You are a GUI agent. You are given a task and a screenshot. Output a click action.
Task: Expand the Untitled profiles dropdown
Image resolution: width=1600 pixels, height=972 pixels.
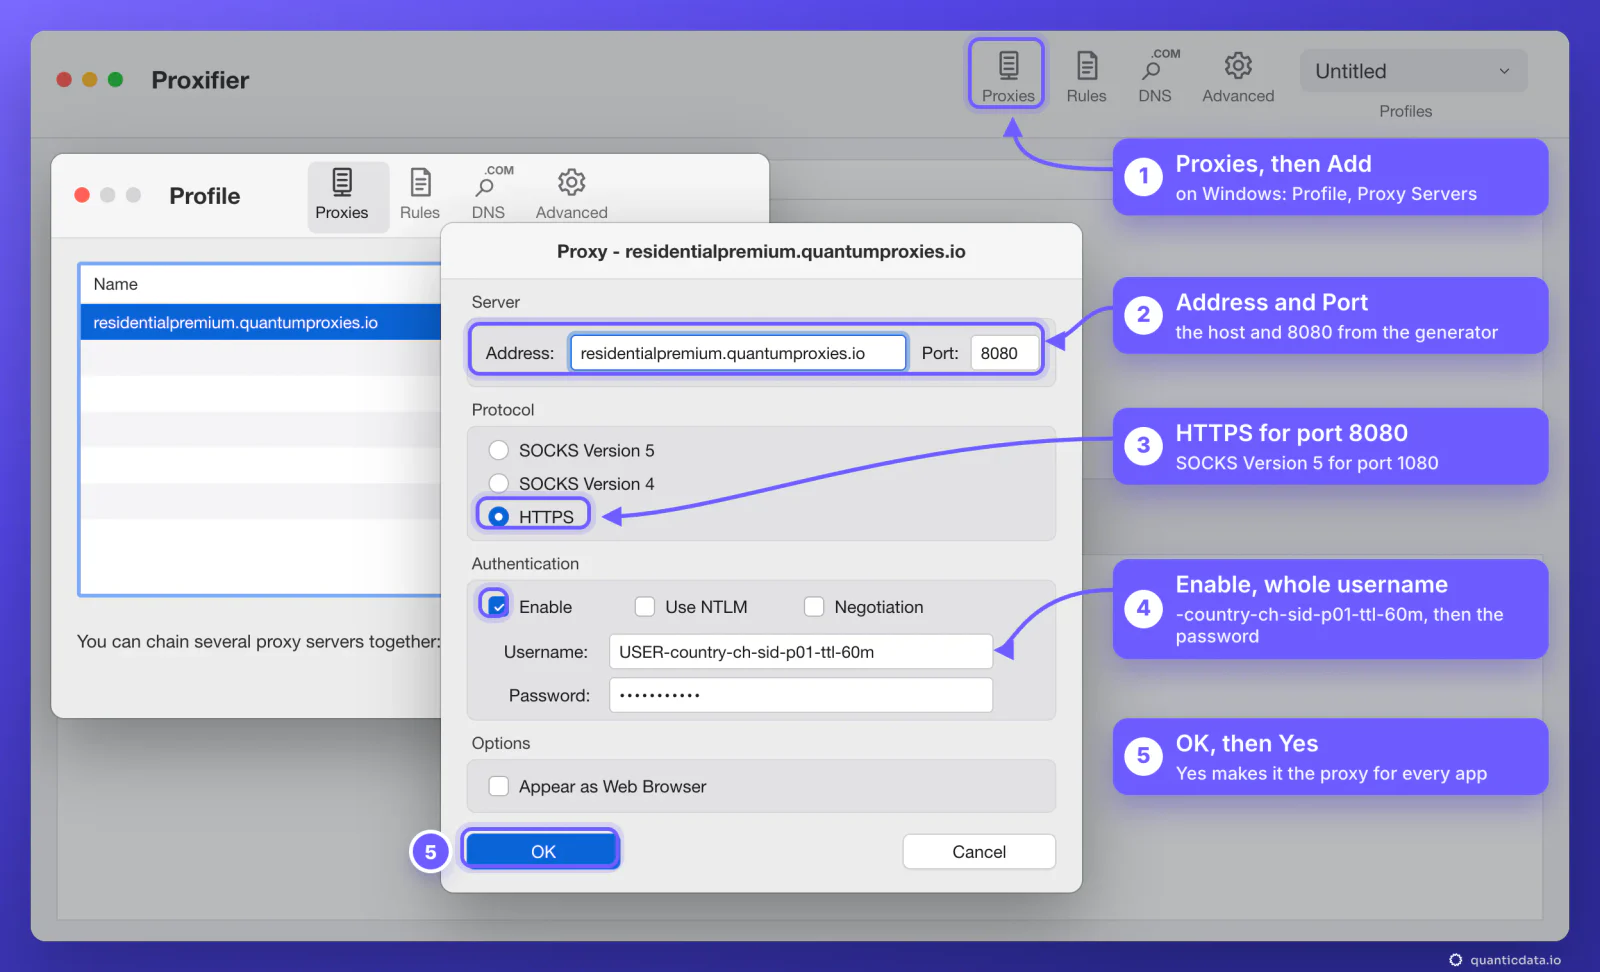[1413, 71]
